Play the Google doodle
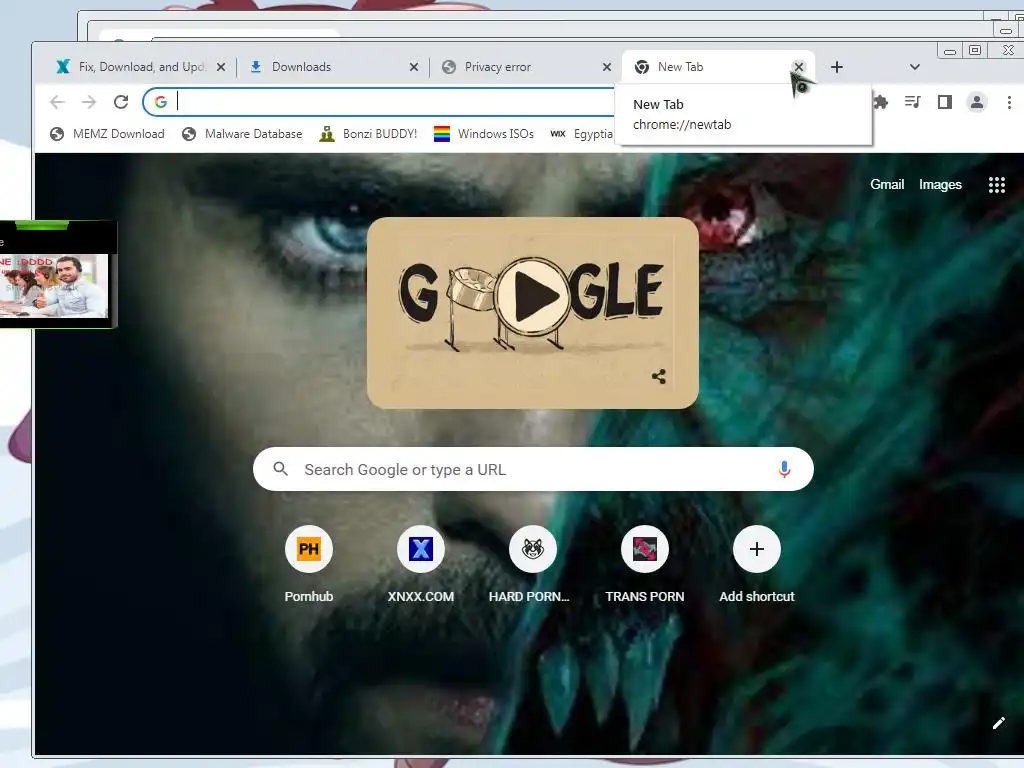 [533, 296]
